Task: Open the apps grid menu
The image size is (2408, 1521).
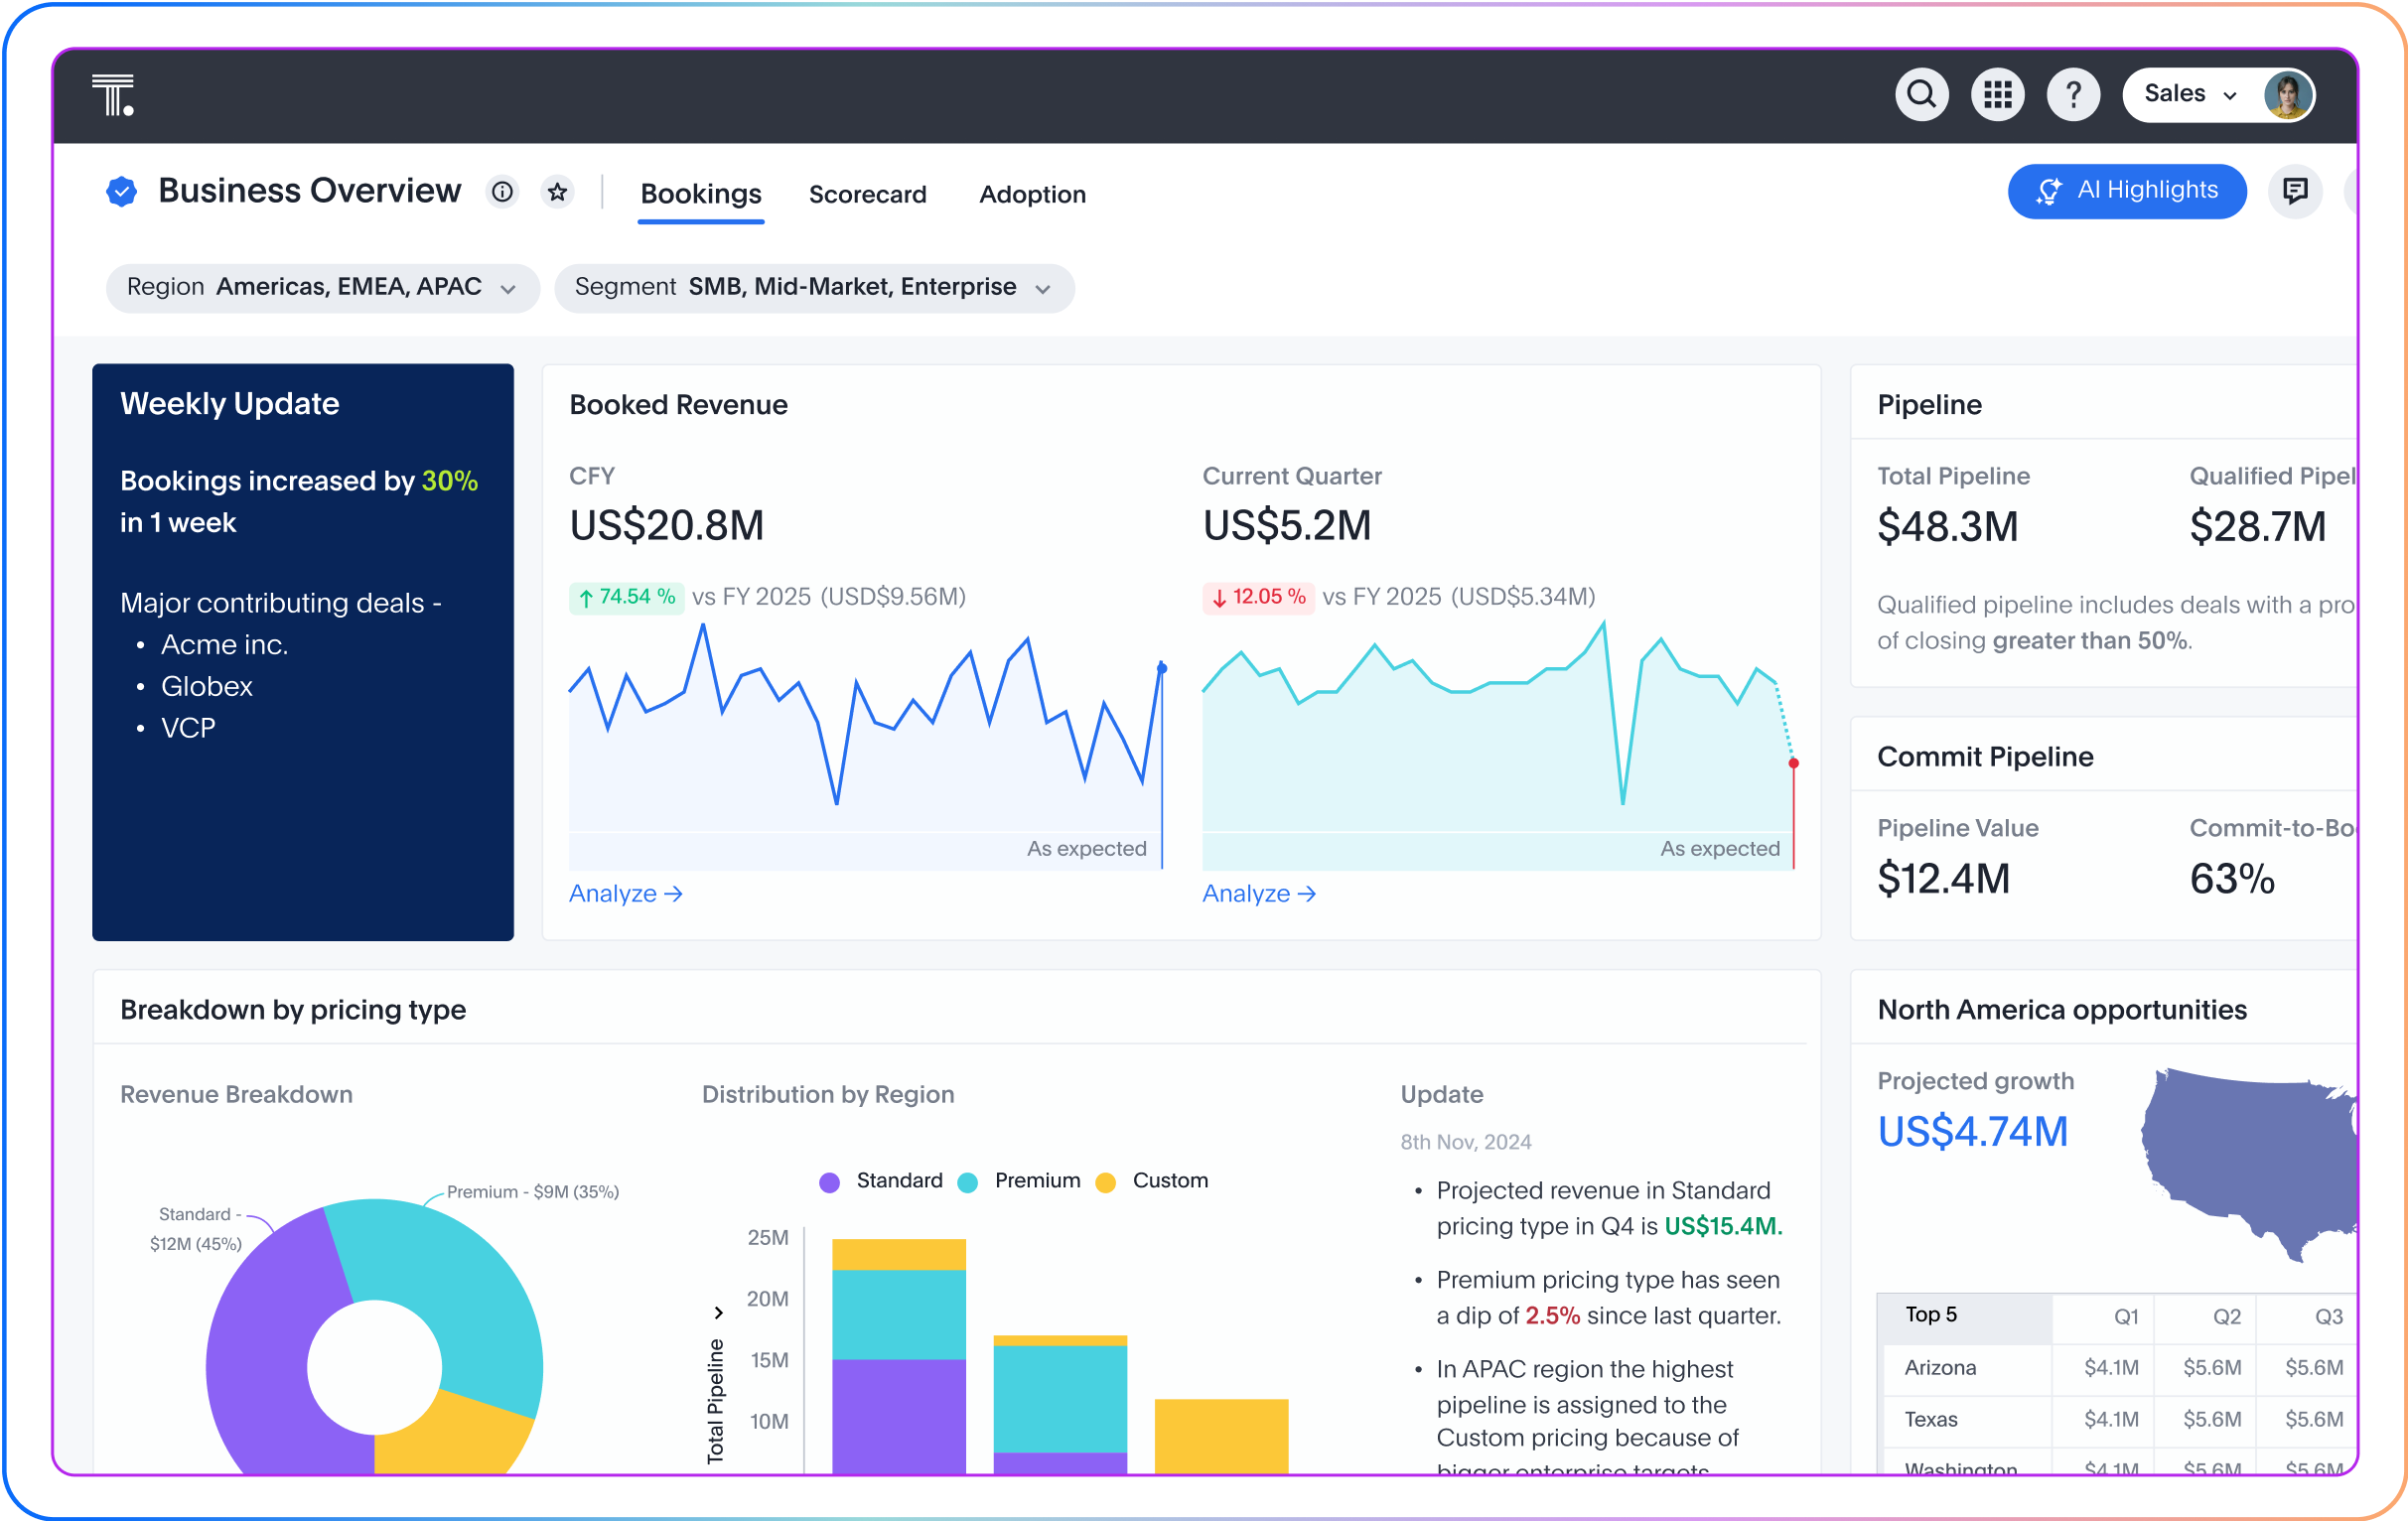Action: (x=1997, y=94)
